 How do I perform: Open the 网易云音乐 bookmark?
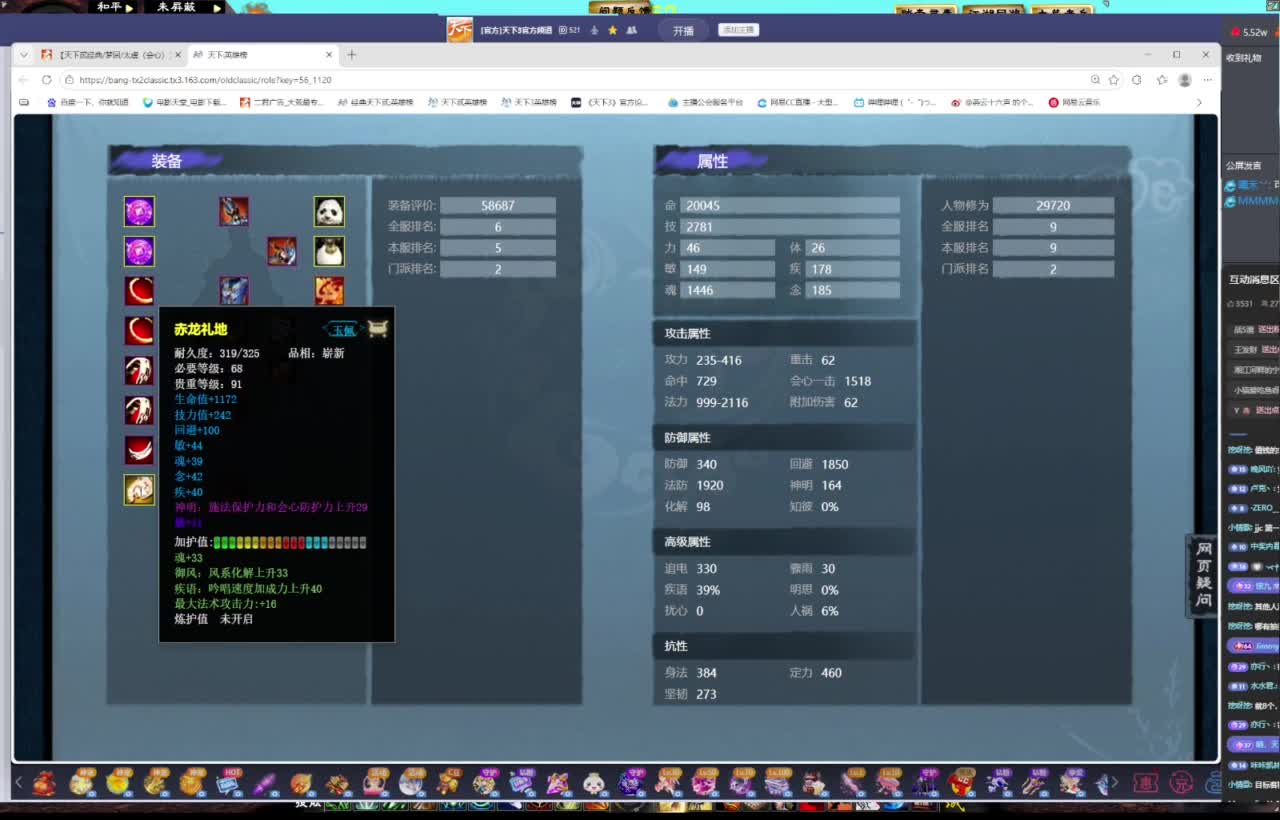[x=1075, y=102]
